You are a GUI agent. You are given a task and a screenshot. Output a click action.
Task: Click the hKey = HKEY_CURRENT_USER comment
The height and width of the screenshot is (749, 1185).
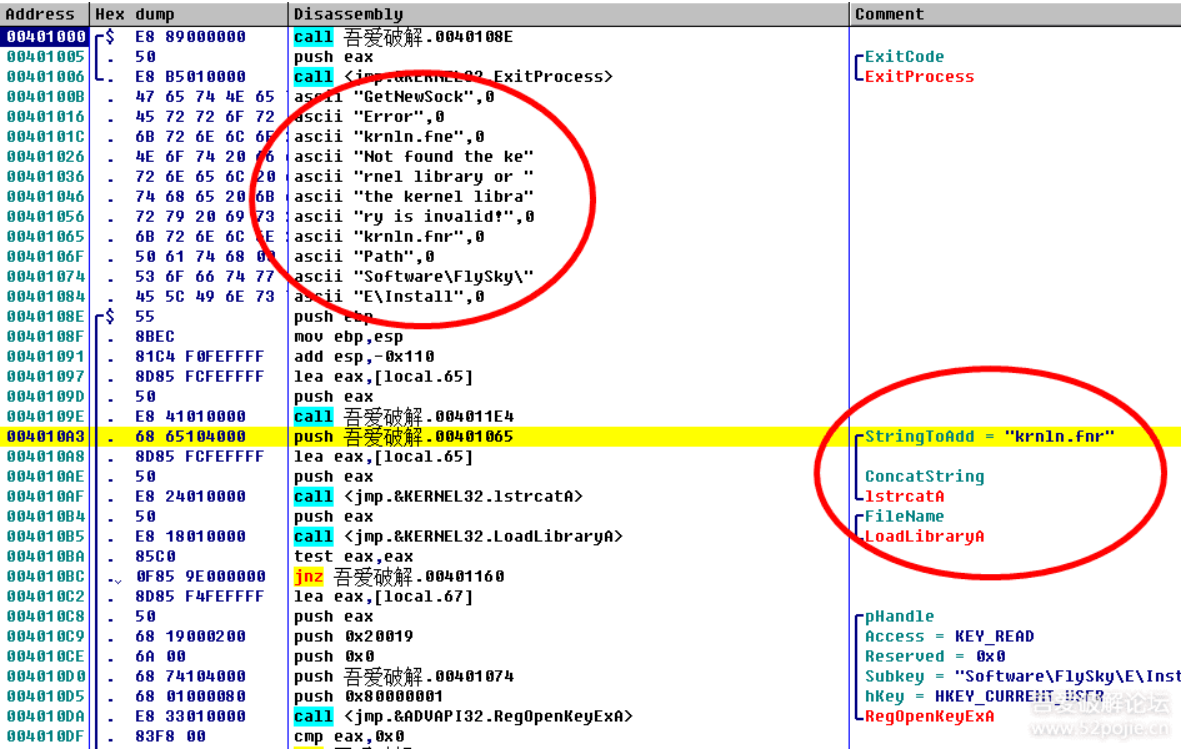pyautogui.click(x=984, y=696)
